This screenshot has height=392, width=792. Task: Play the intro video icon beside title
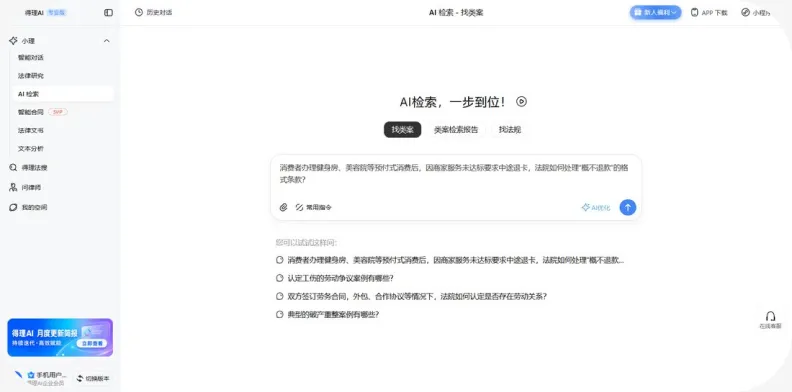coord(521,102)
